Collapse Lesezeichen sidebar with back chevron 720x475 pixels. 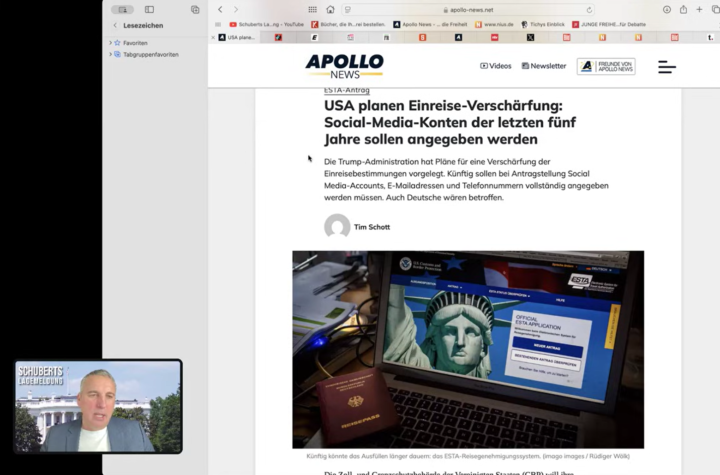(x=115, y=25)
